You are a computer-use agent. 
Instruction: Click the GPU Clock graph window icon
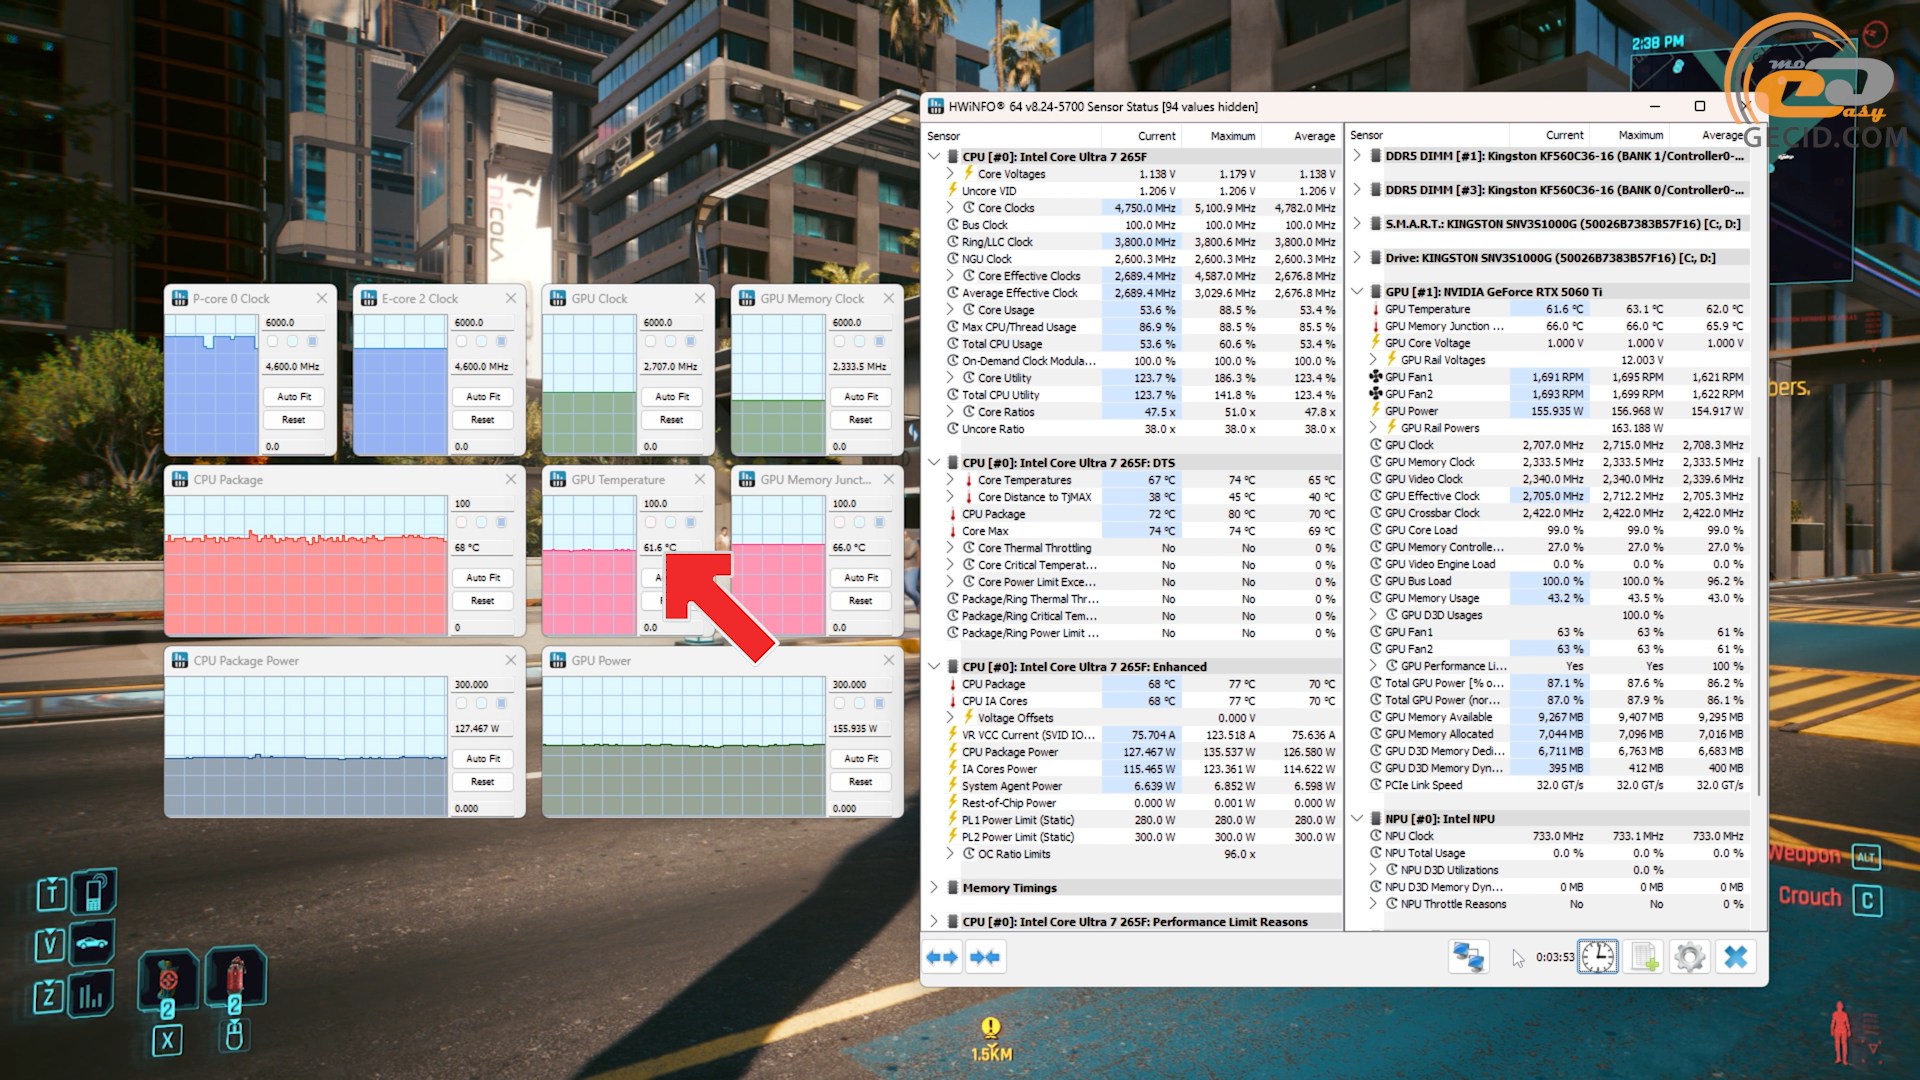click(558, 298)
